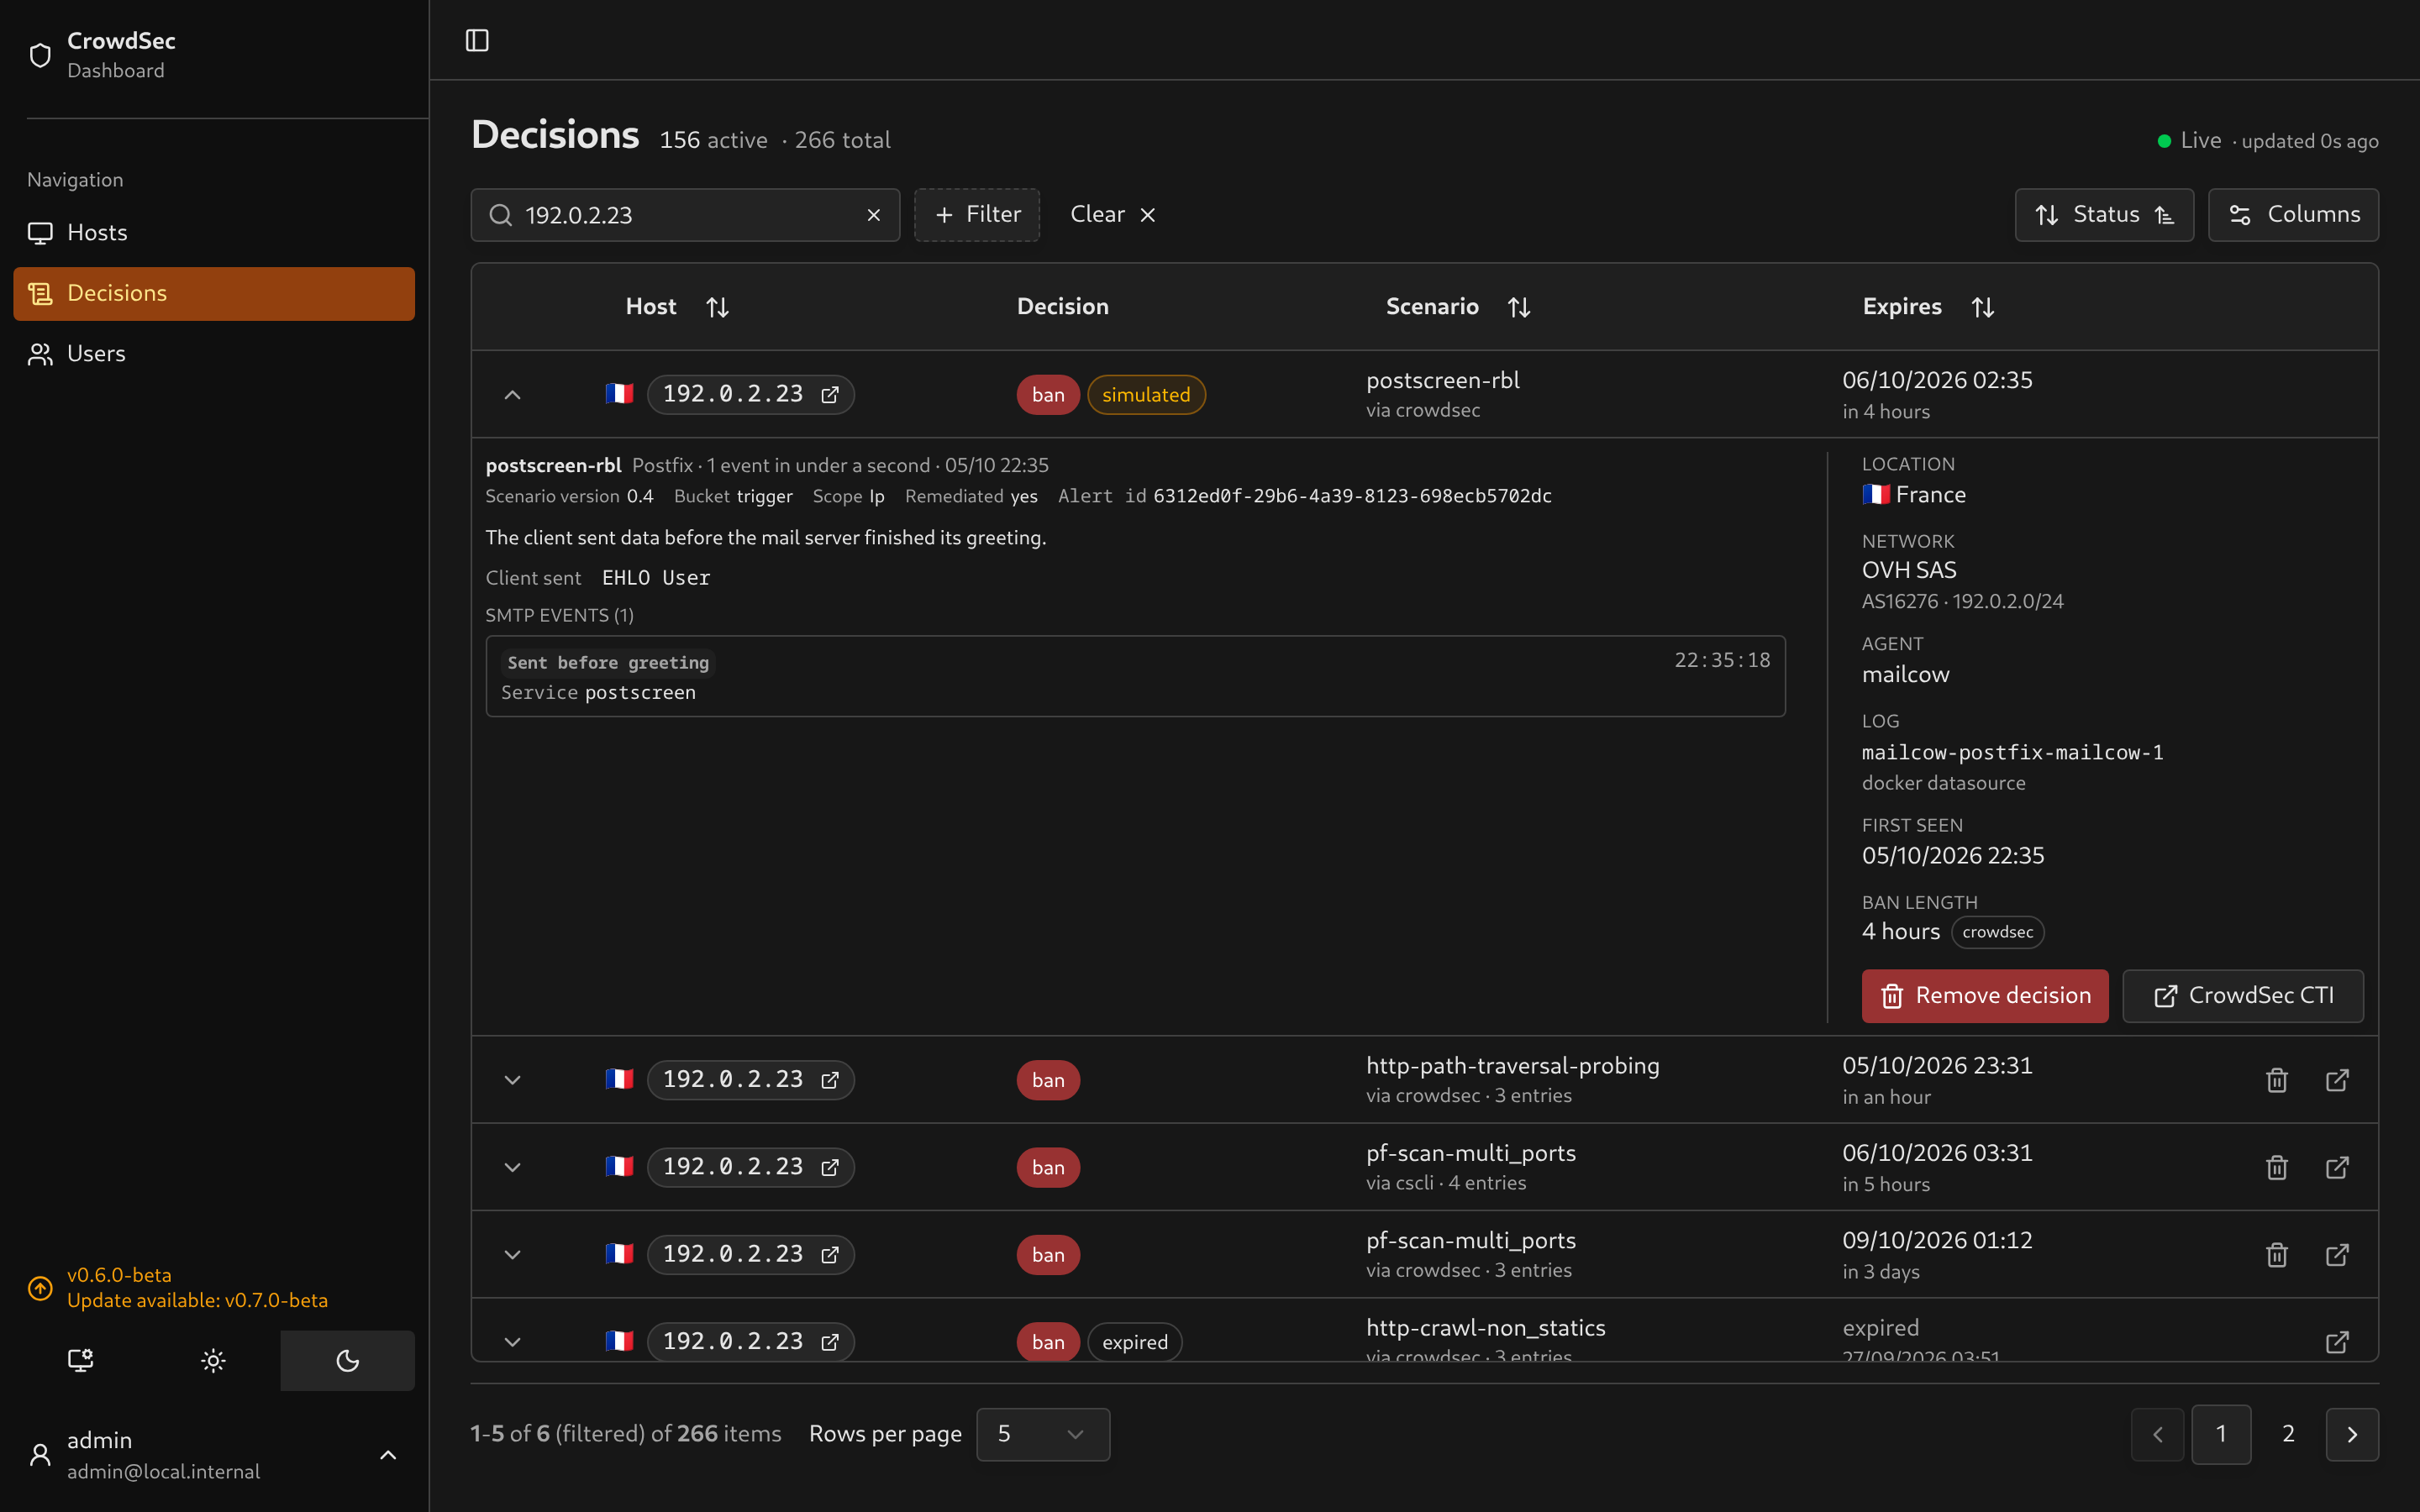Image resolution: width=2420 pixels, height=1512 pixels.
Task: Open the Rows per page dropdown
Action: 1043,1434
